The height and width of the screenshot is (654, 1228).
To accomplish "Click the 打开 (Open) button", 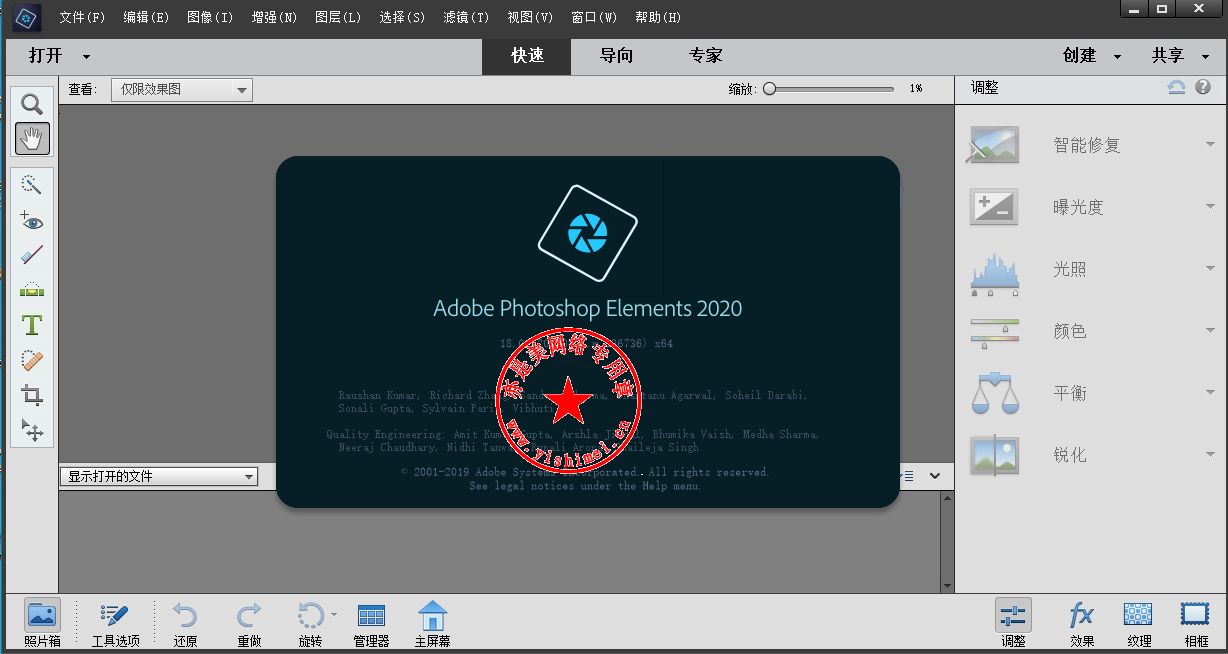I will [x=45, y=56].
